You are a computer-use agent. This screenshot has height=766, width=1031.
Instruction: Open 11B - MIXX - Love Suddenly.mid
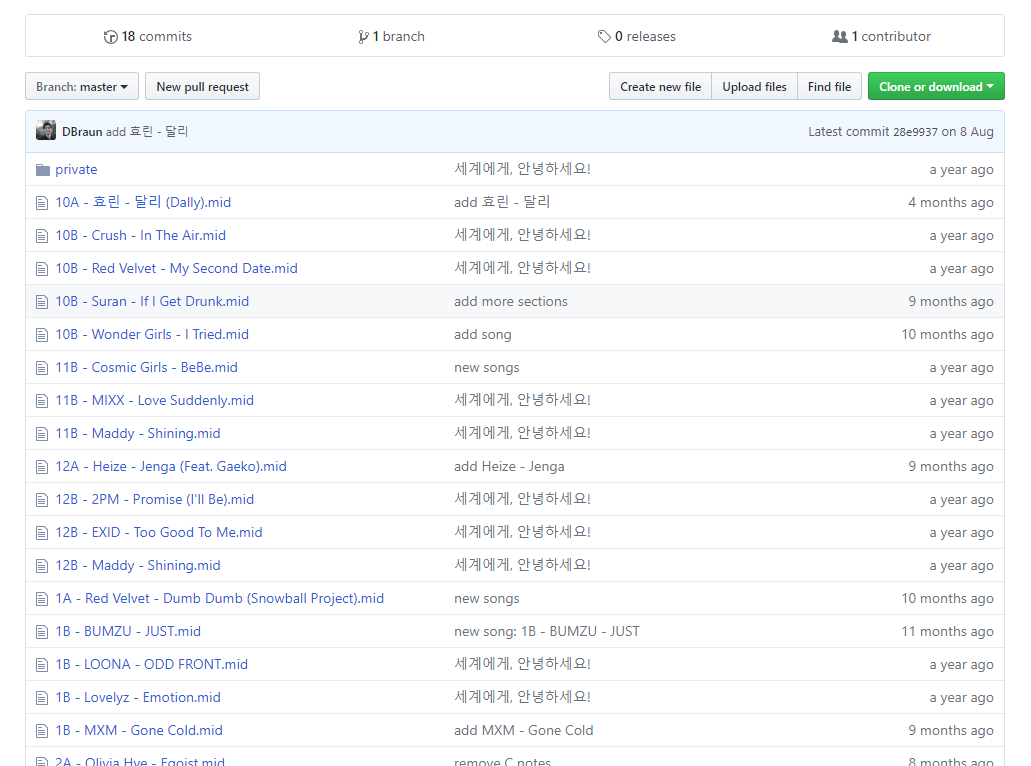click(155, 400)
